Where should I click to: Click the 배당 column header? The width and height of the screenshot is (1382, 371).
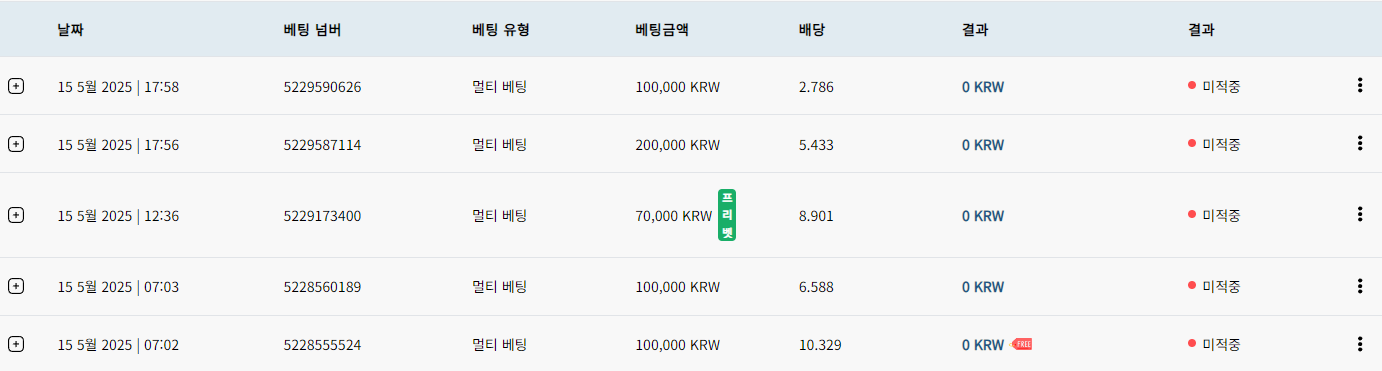click(x=811, y=30)
